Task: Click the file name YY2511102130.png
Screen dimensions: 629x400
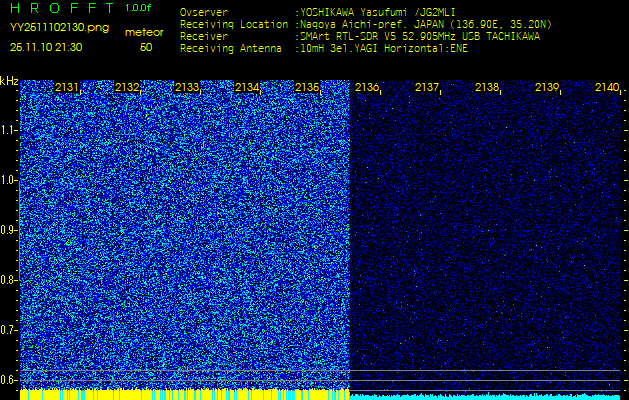Action: (x=59, y=28)
